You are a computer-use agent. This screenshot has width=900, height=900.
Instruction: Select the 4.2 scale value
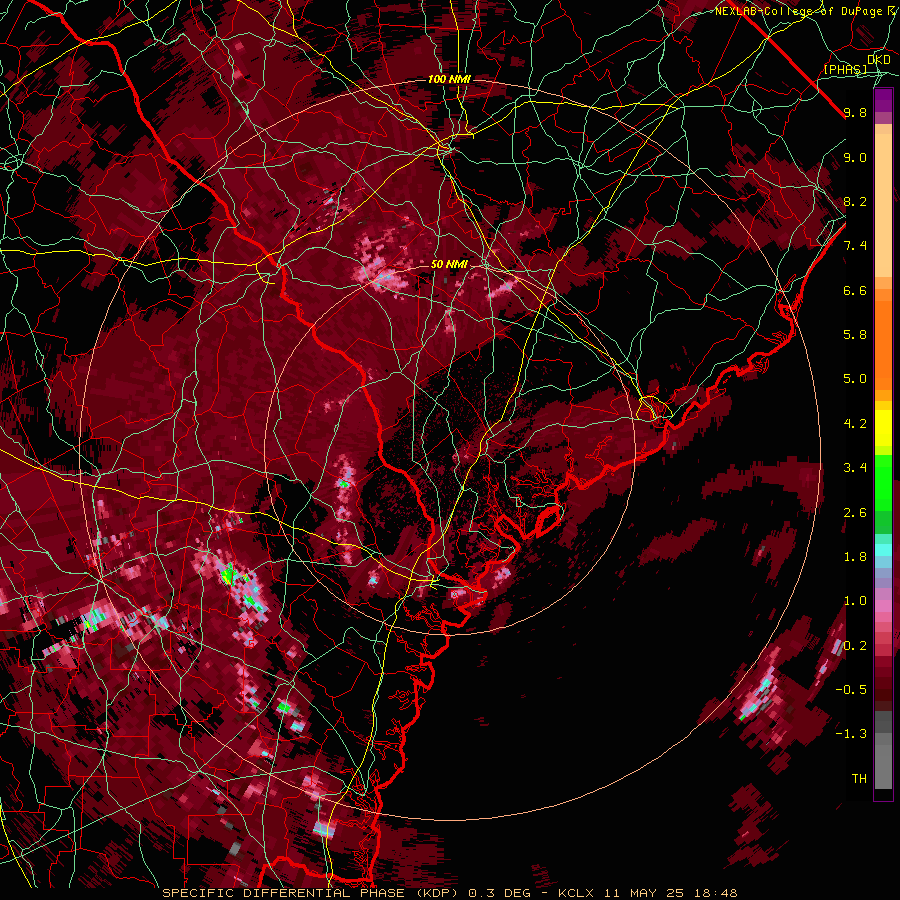click(x=855, y=424)
